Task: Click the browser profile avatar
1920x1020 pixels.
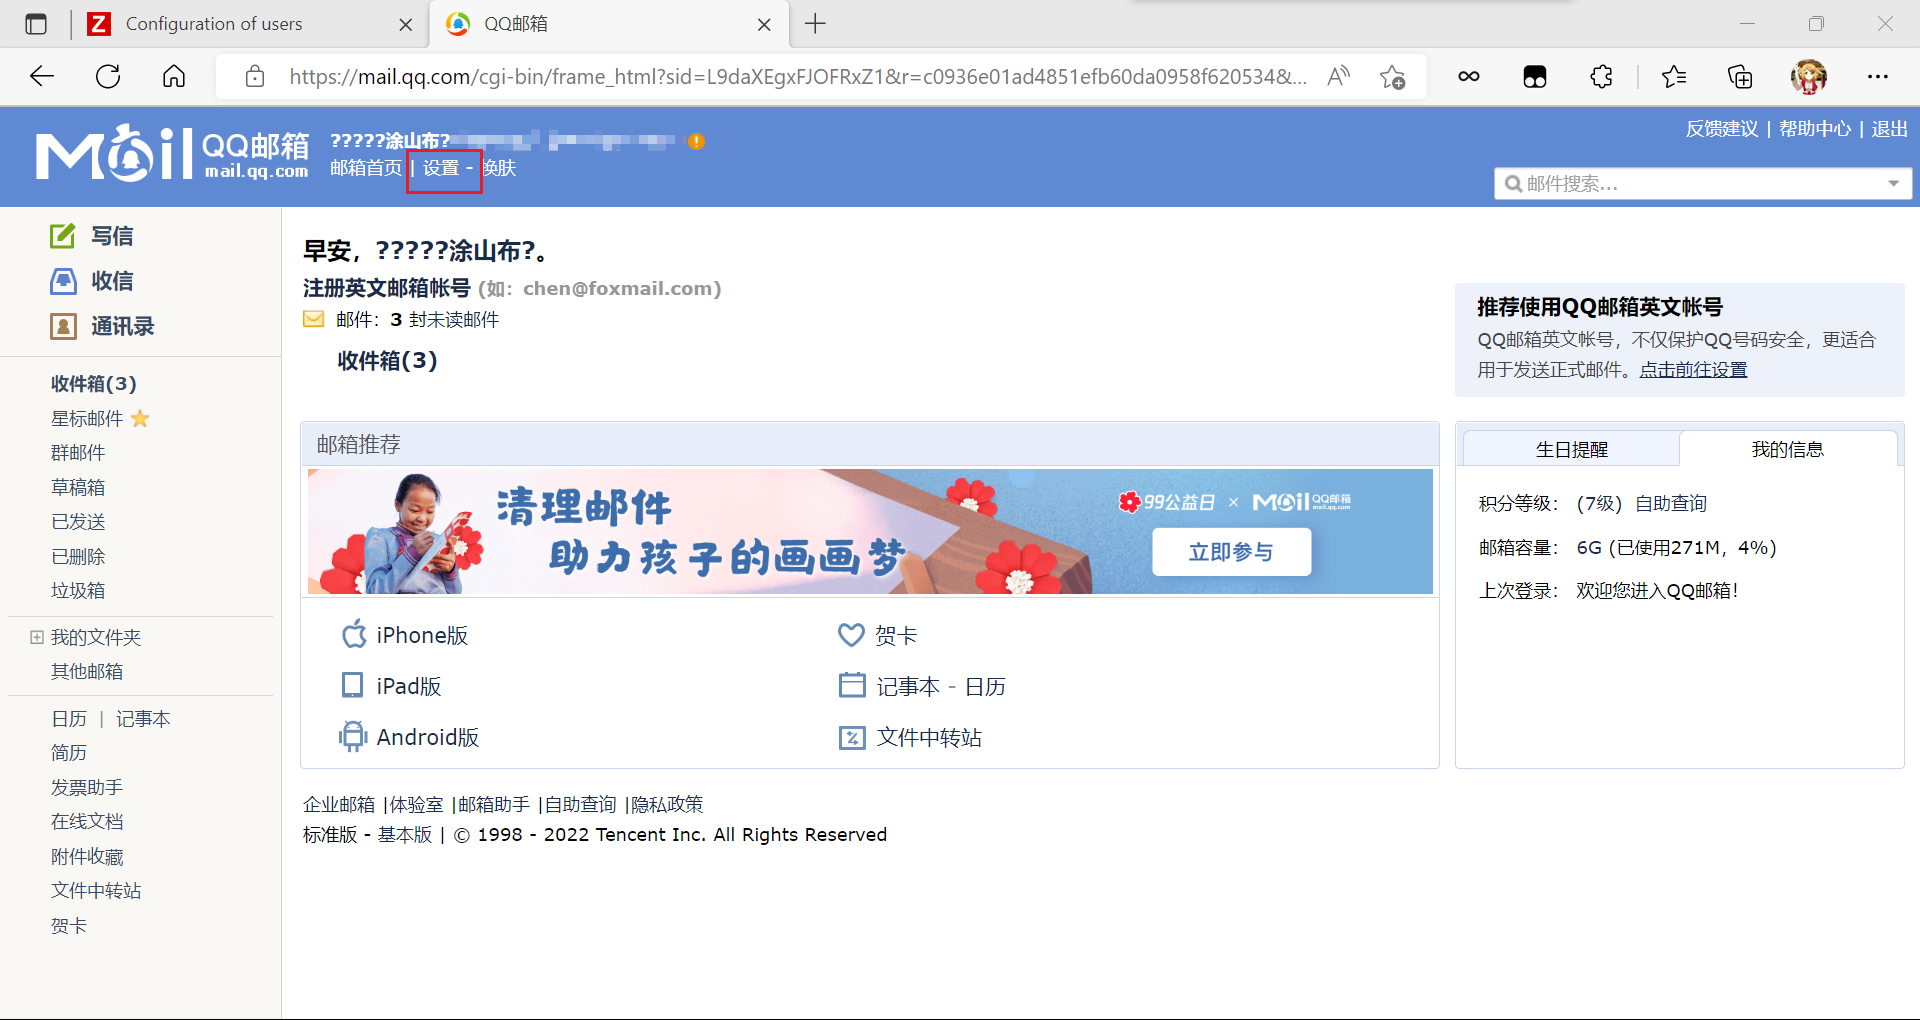Action: coord(1808,77)
